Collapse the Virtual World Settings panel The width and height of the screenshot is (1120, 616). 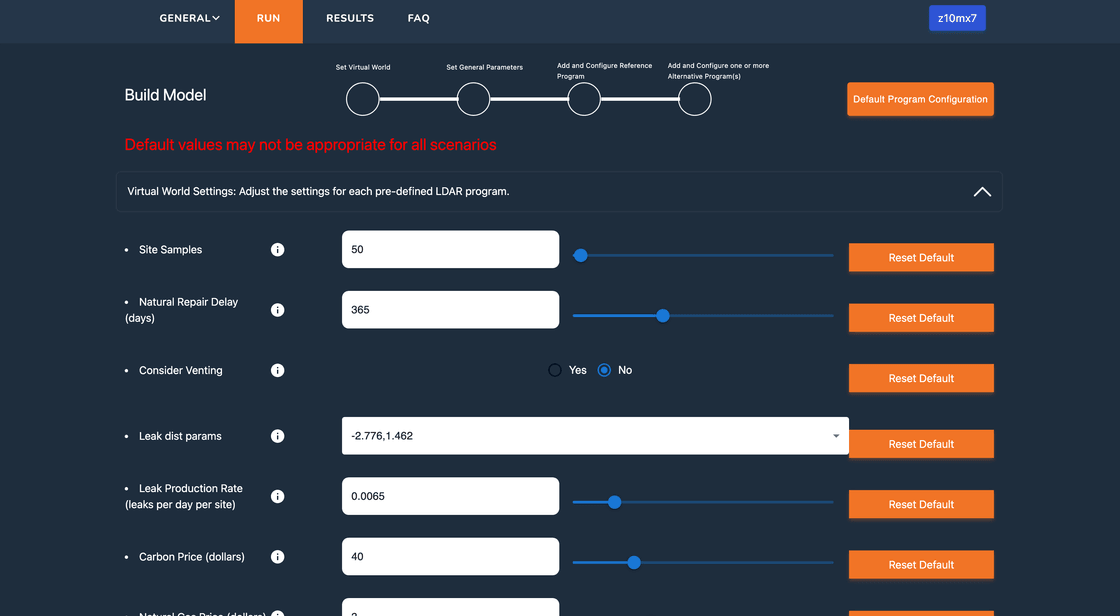click(982, 191)
